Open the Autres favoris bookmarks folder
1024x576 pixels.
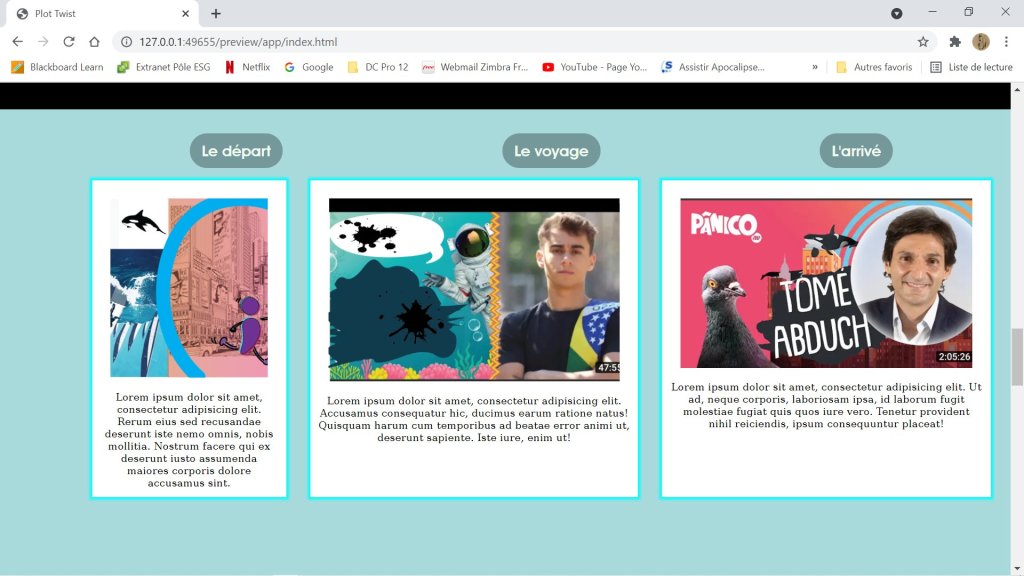874,67
